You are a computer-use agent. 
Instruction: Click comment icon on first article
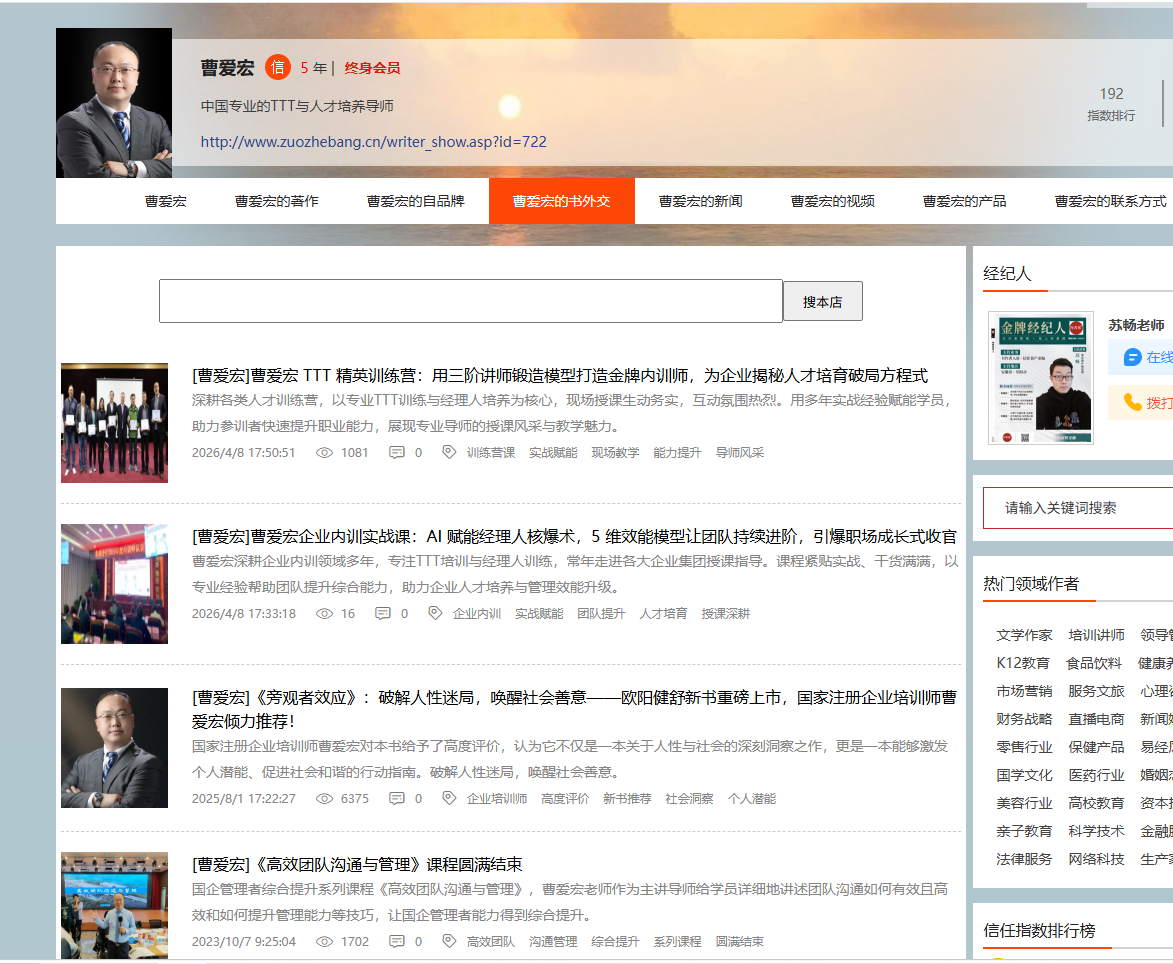click(x=397, y=453)
